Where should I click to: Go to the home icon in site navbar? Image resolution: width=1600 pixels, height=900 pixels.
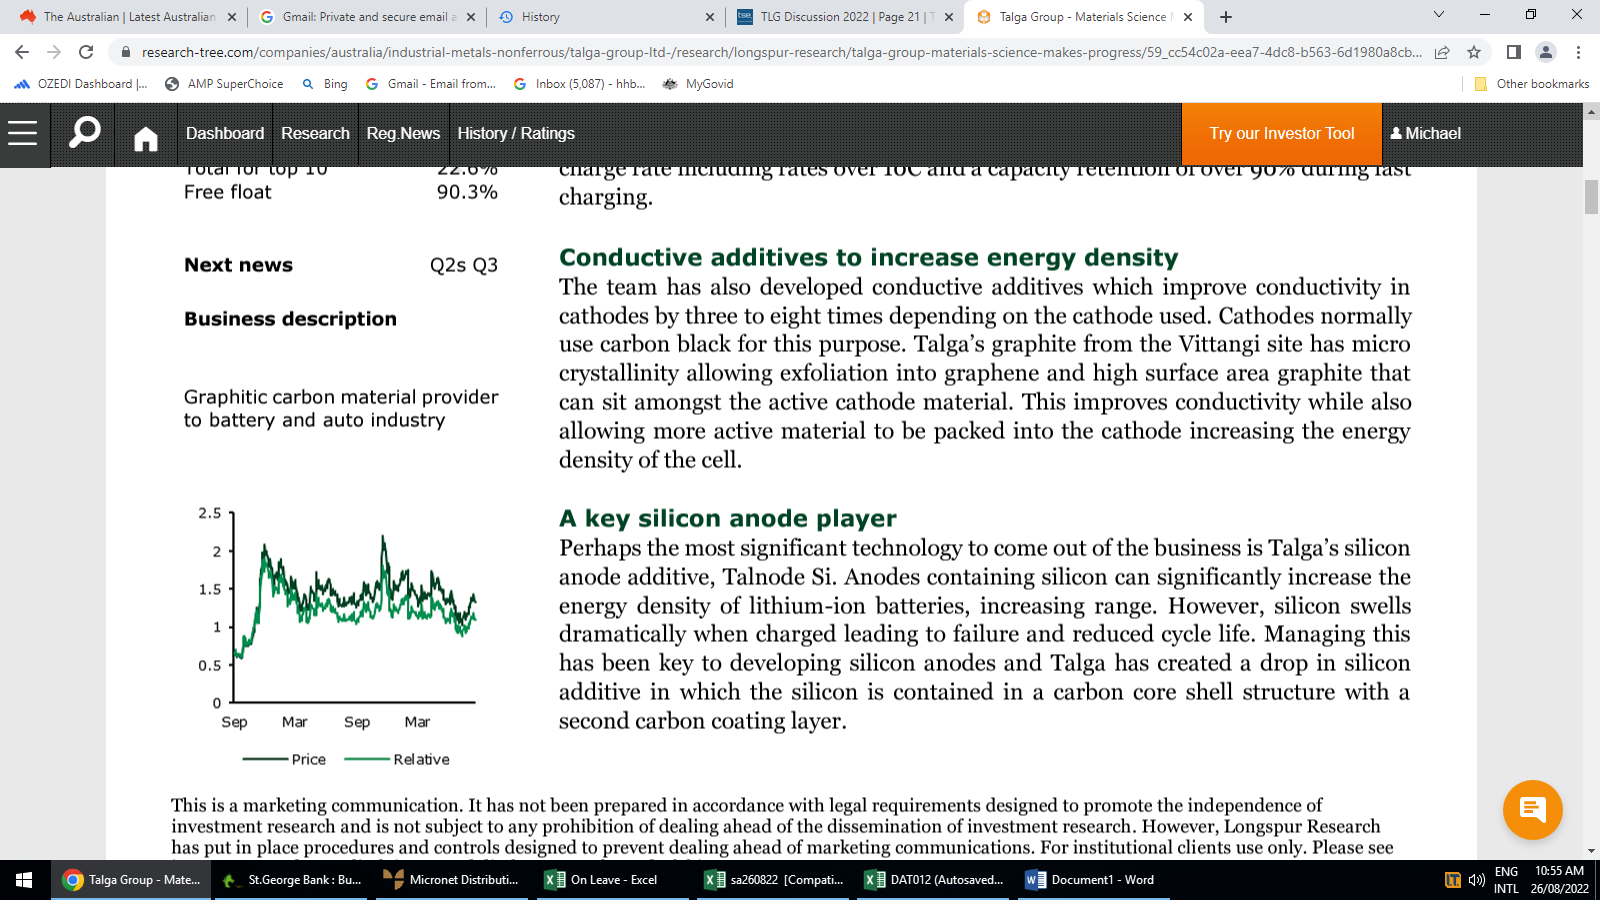tap(146, 138)
